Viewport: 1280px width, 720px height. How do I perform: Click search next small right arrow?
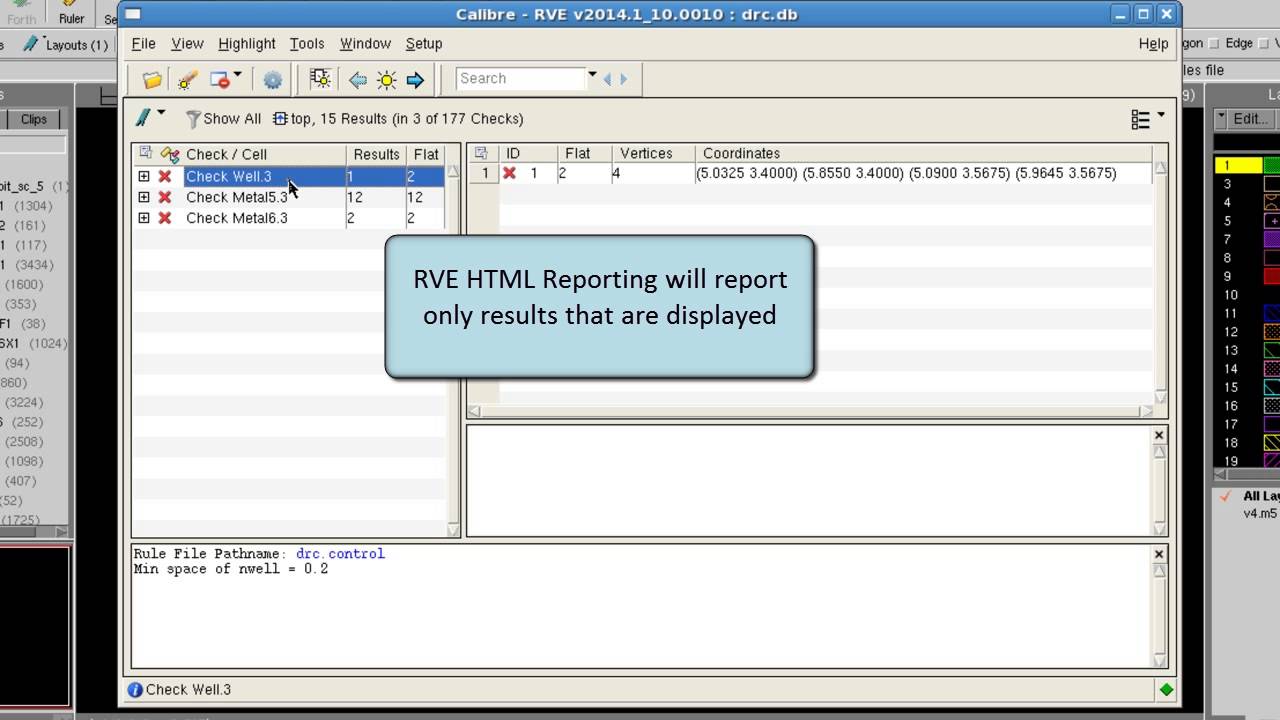(624, 79)
